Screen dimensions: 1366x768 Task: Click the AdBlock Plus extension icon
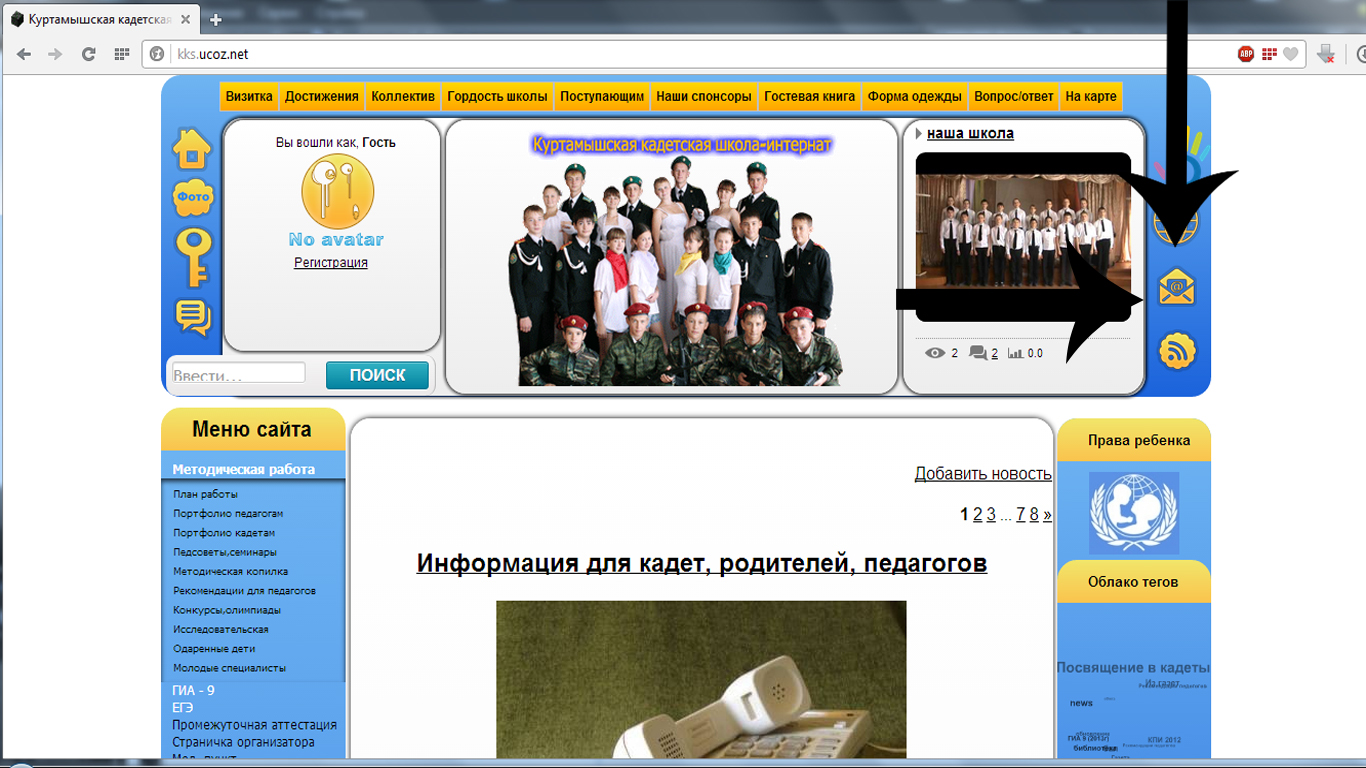pyautogui.click(x=1246, y=54)
